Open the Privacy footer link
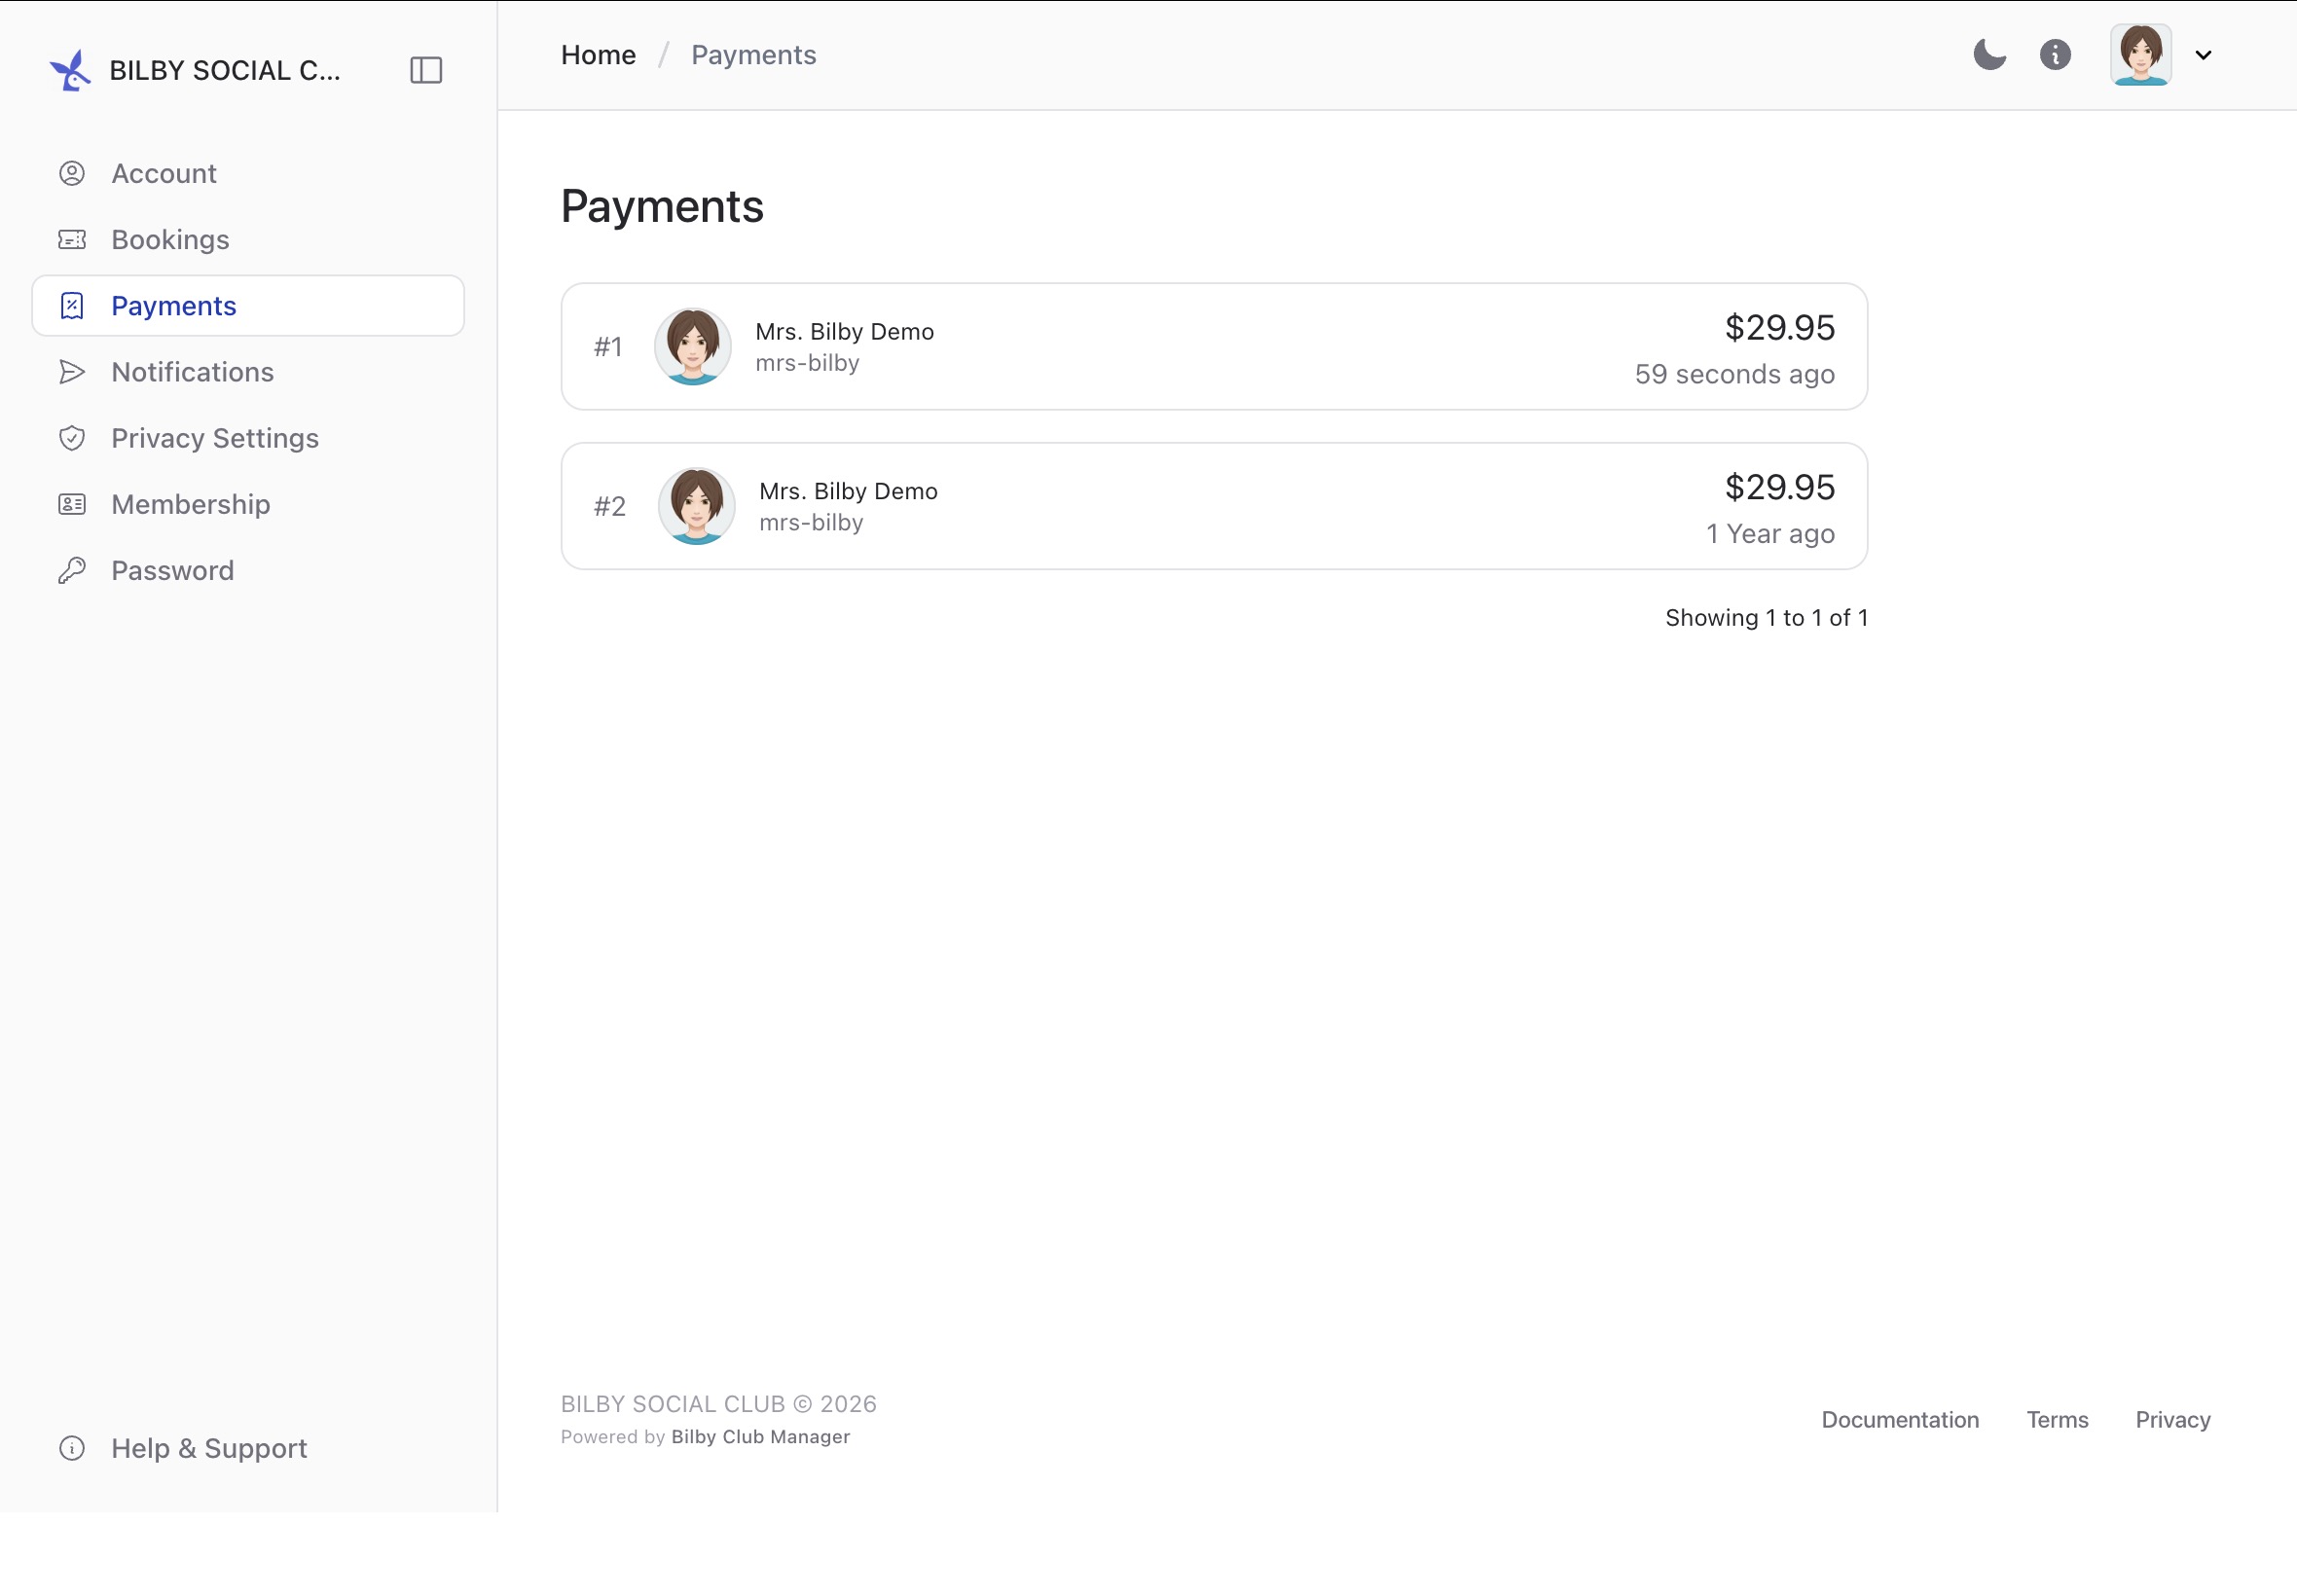This screenshot has height=1596, width=2297. pyautogui.click(x=2172, y=1419)
